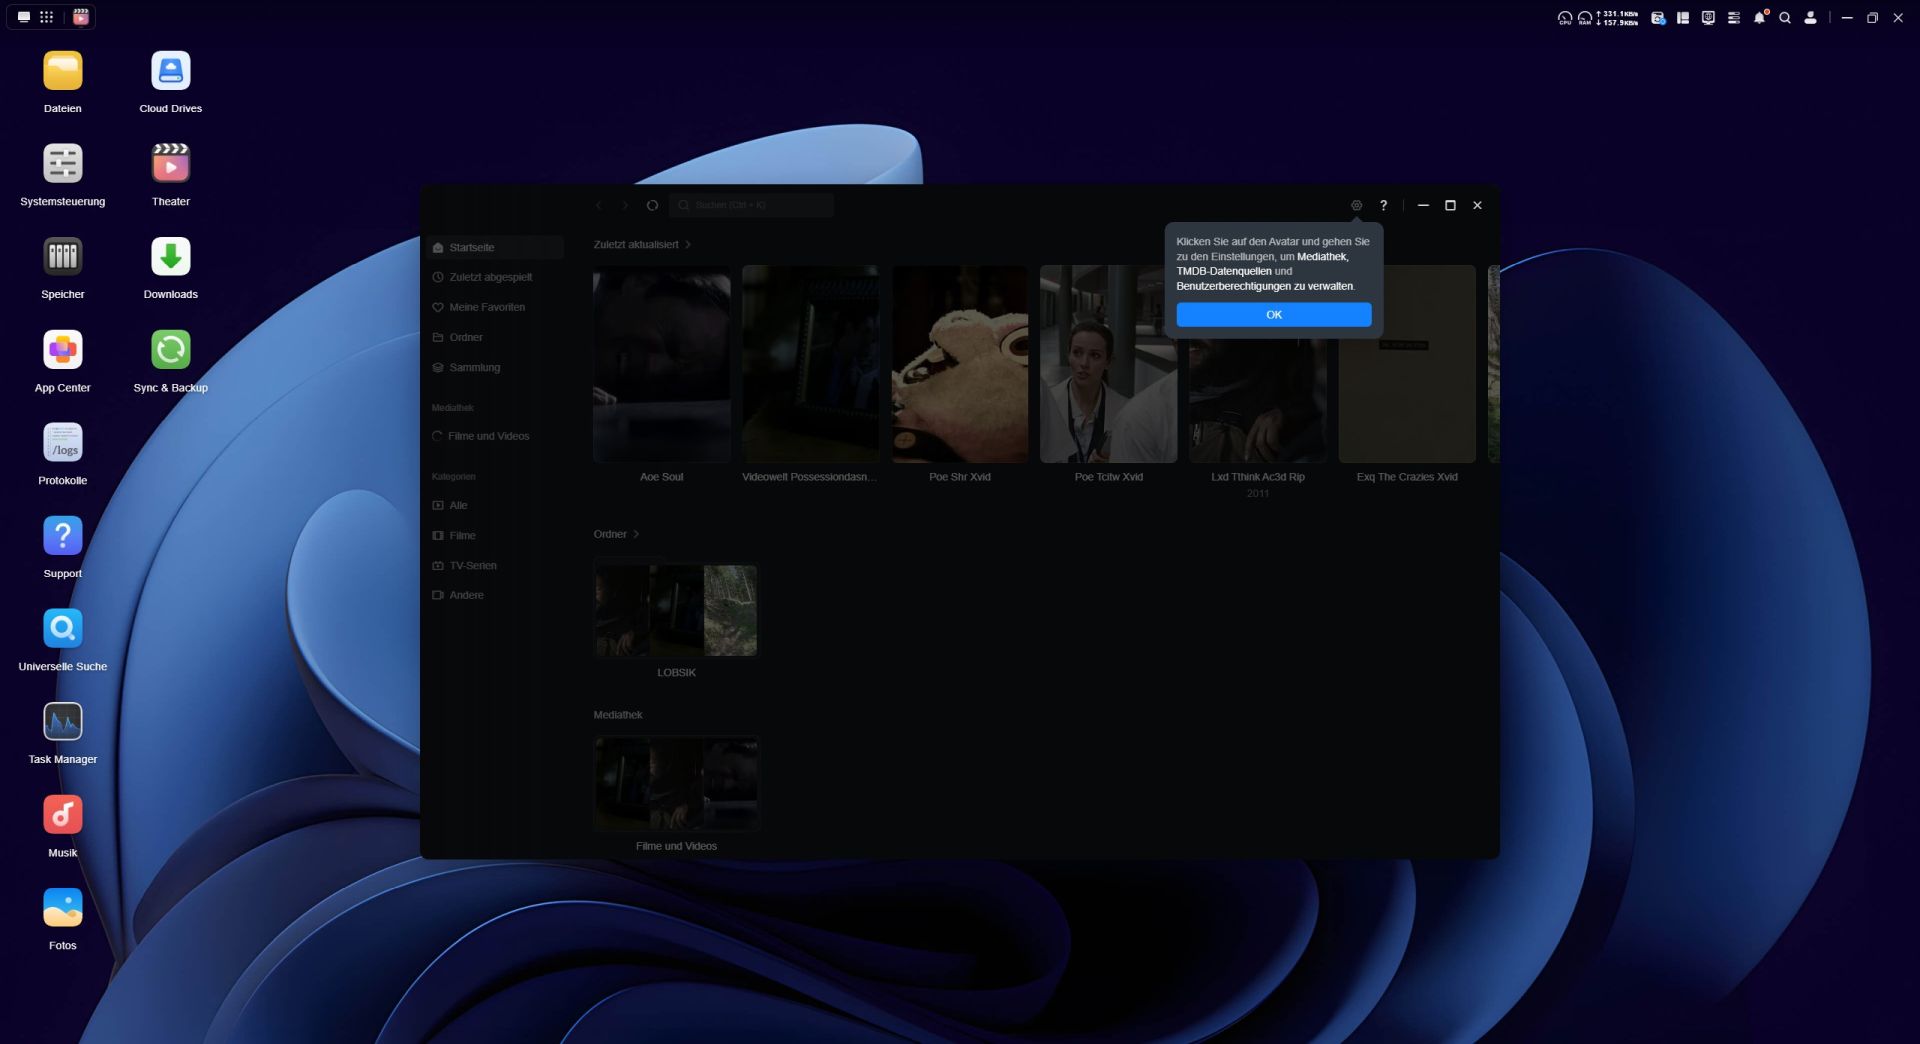Screen dimensions: 1920x1044
Task: Click the user account icon in top bar
Action: click(1810, 18)
